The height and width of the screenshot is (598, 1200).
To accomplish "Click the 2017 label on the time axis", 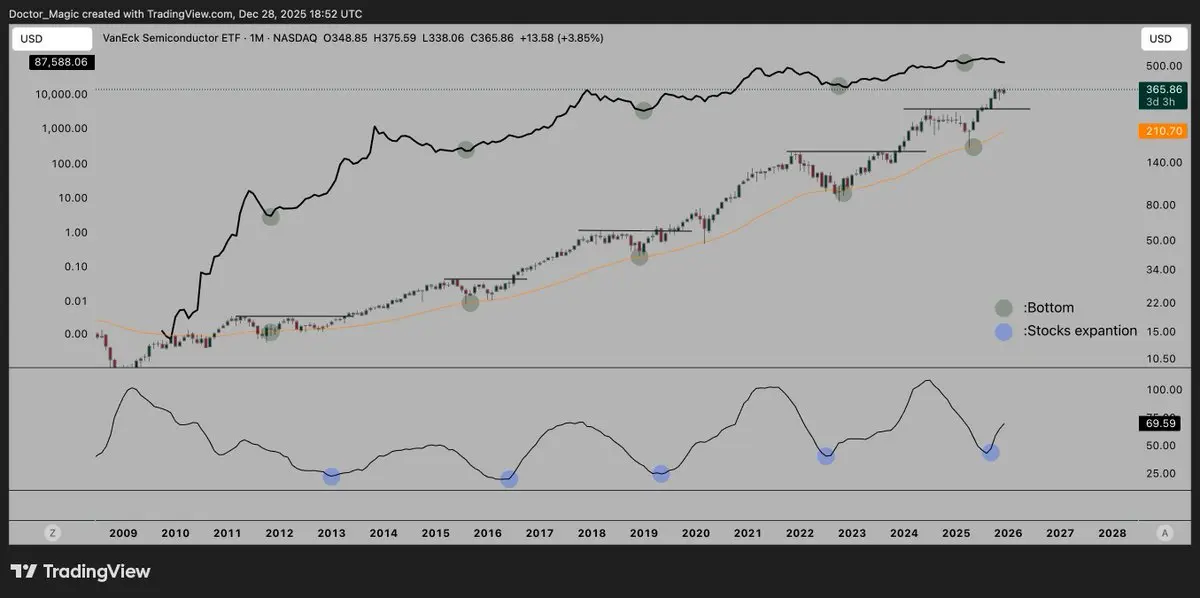I will tap(539, 534).
